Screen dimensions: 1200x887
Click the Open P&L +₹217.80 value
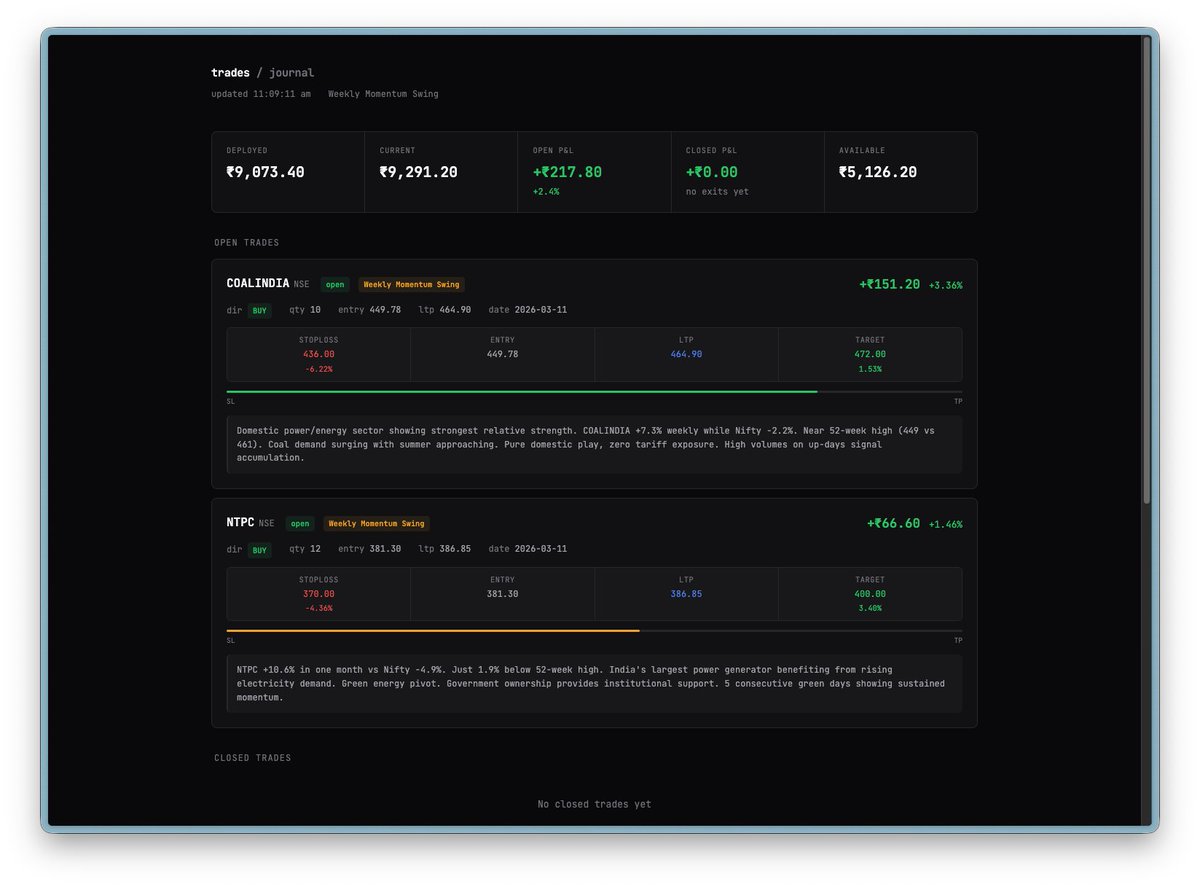[567, 172]
